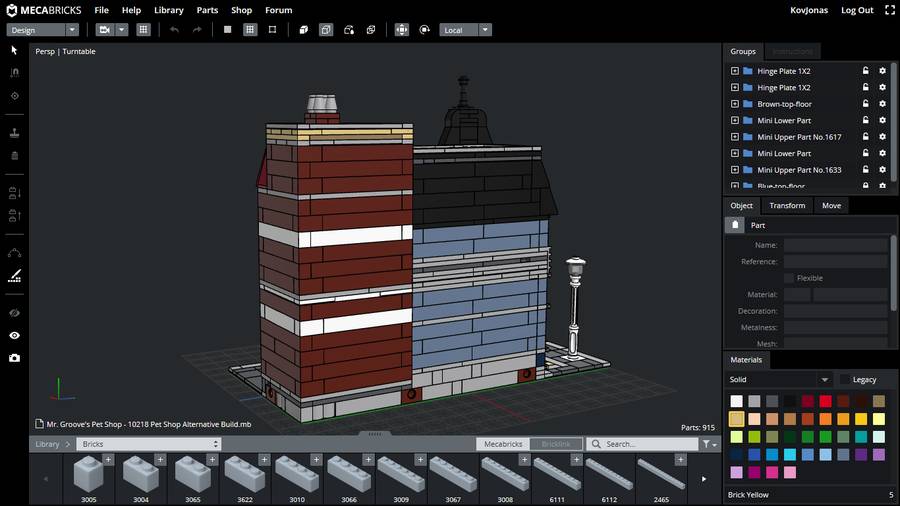Switch to the Transform tab

pyautogui.click(x=787, y=205)
